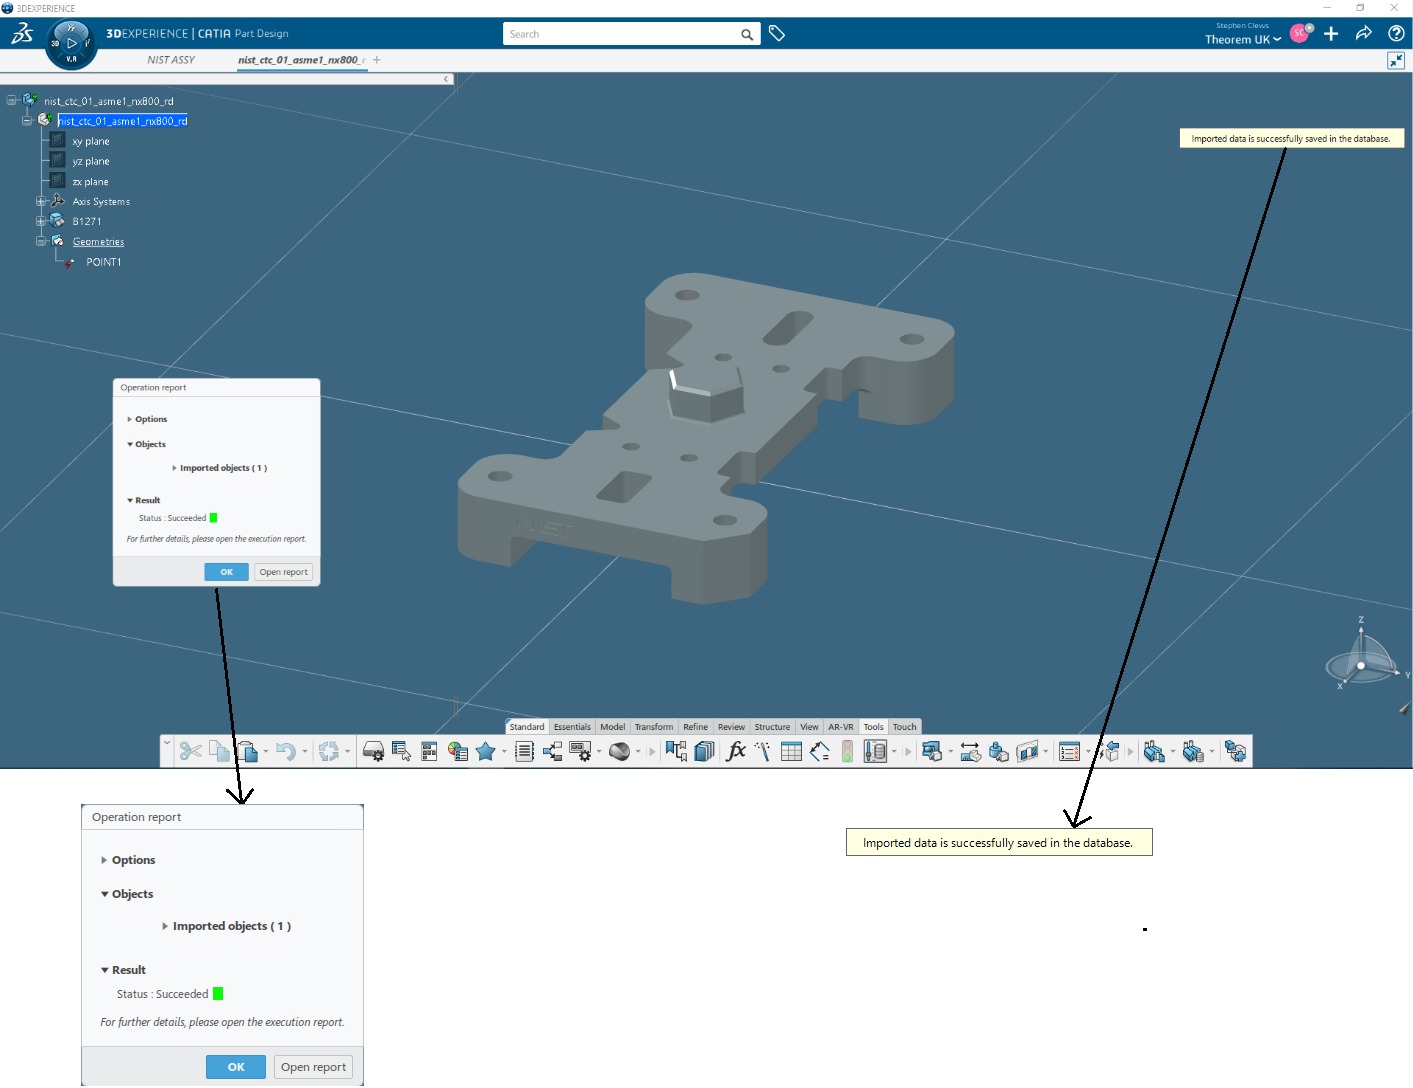The width and height of the screenshot is (1413, 1088).
Task: Select the Touch toolbar tab
Action: [905, 727]
